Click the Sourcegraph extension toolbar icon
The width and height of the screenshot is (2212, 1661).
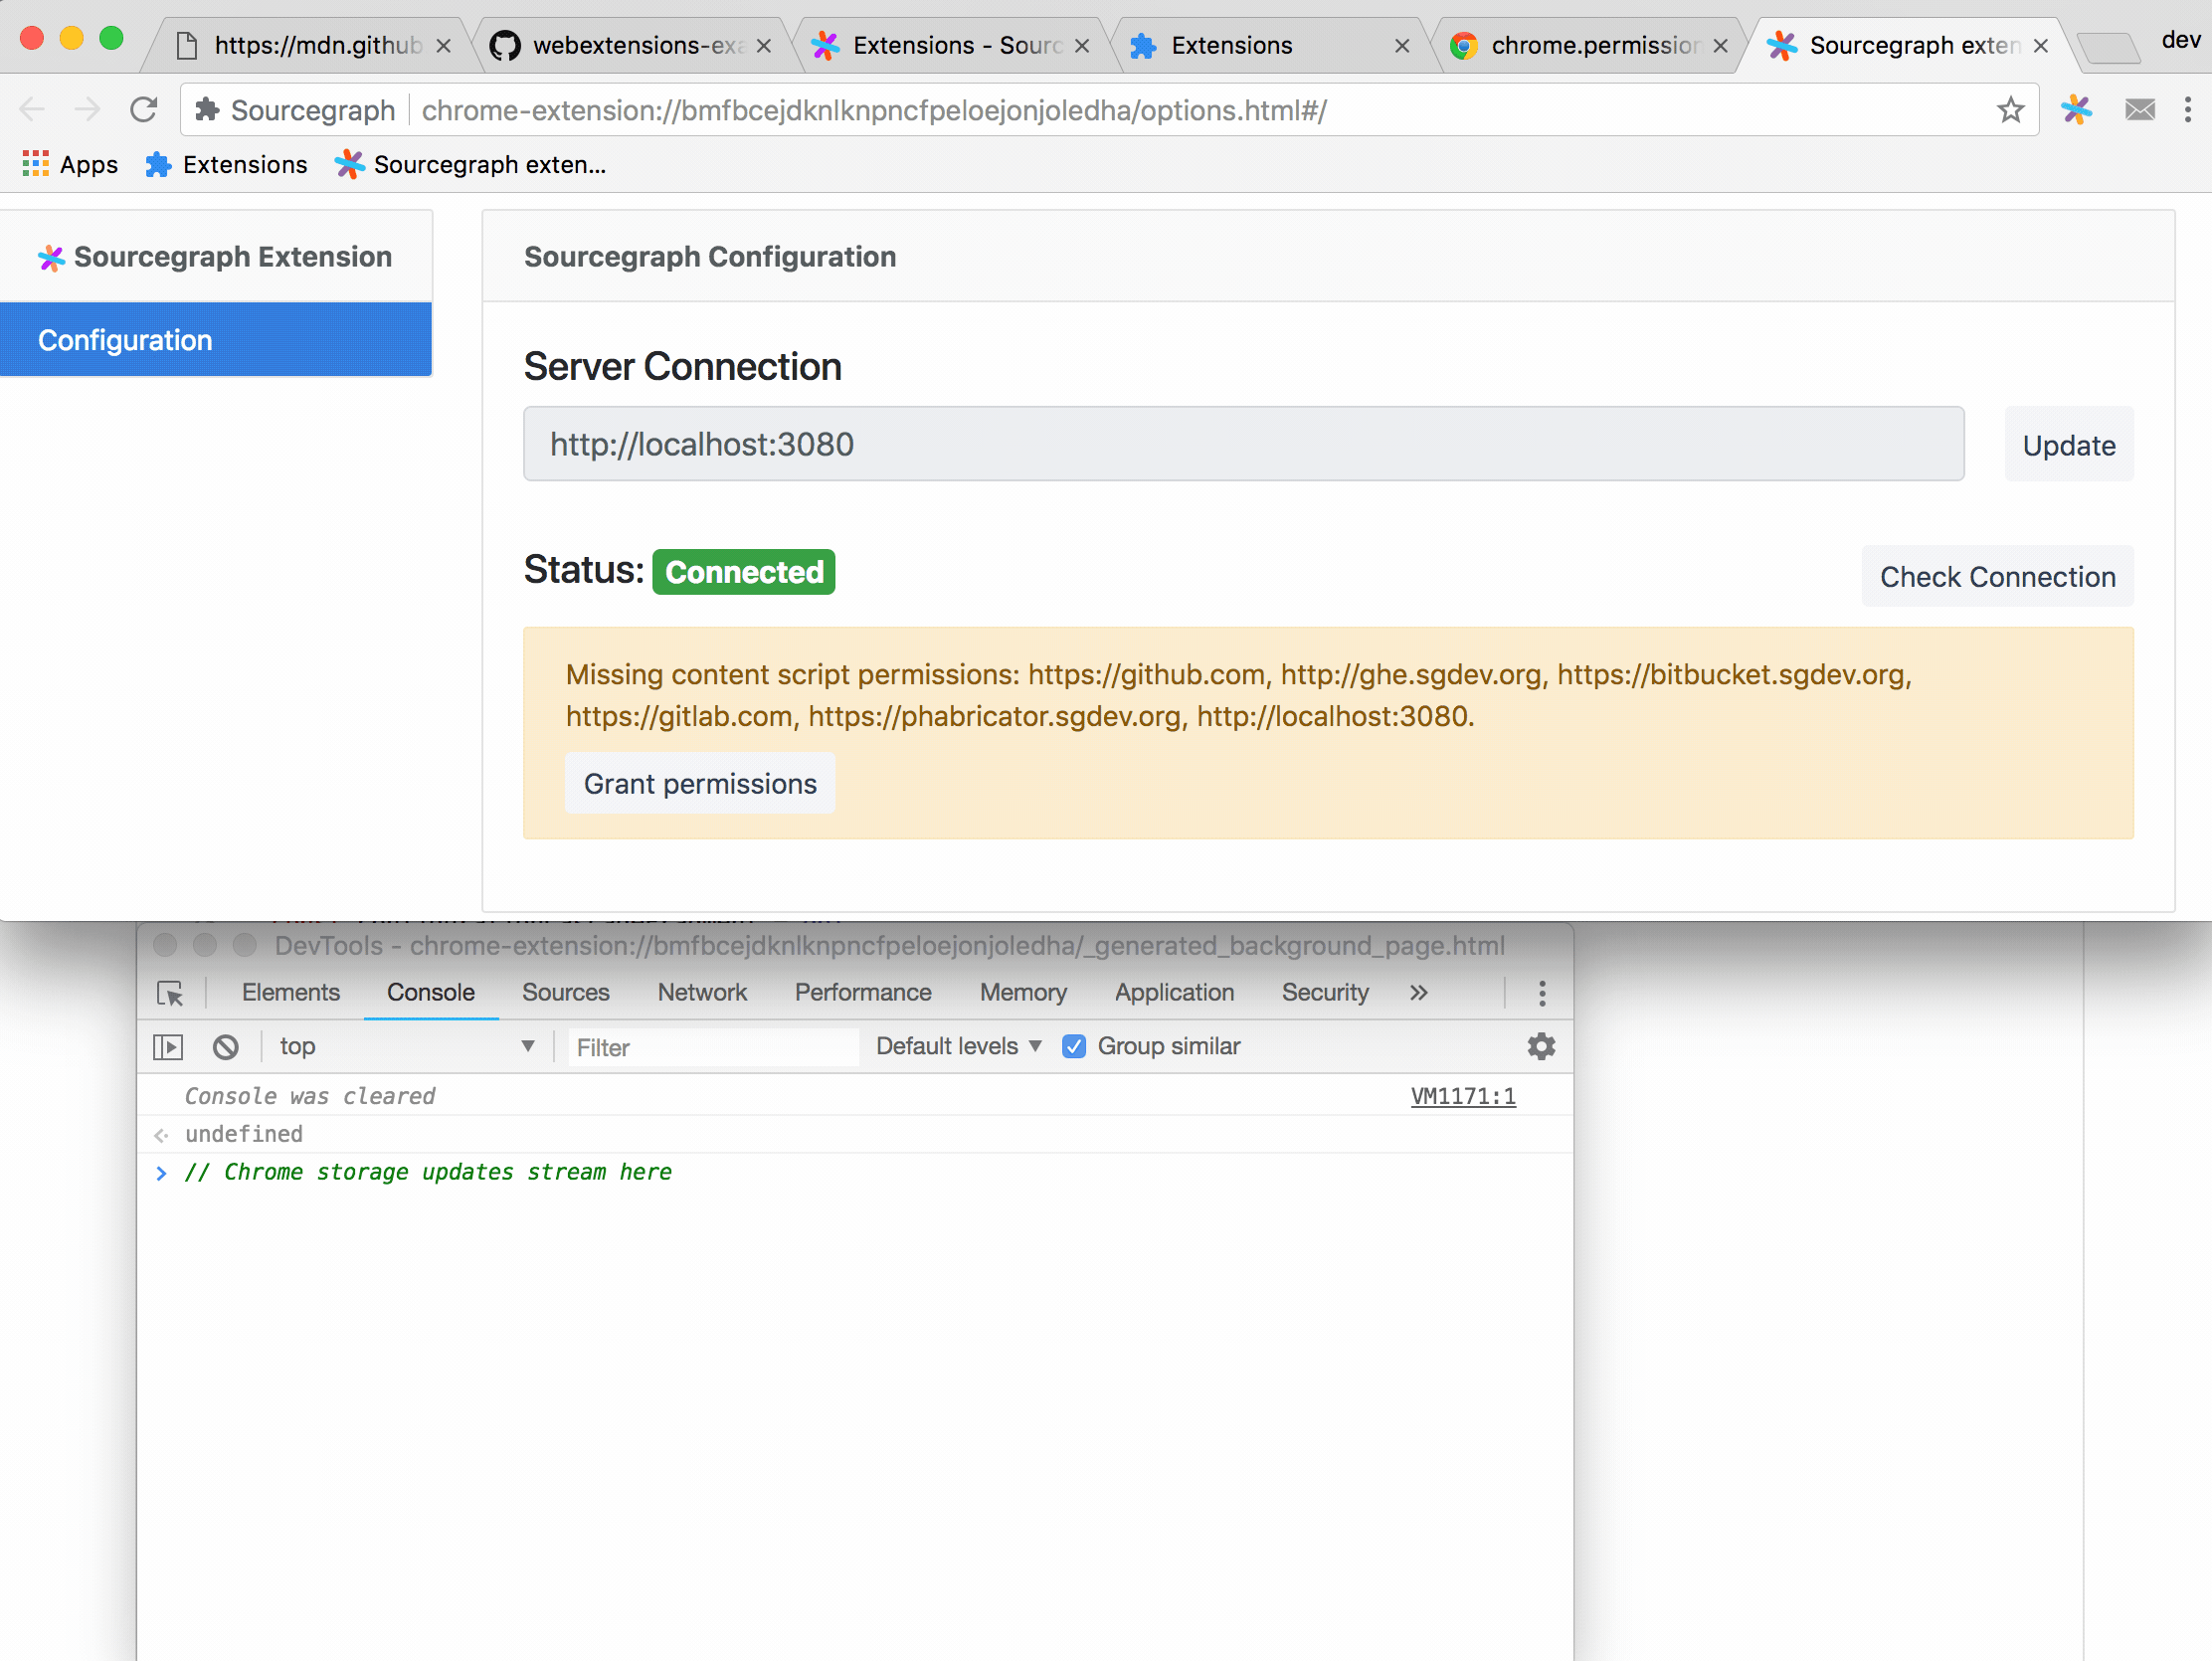coord(2076,109)
